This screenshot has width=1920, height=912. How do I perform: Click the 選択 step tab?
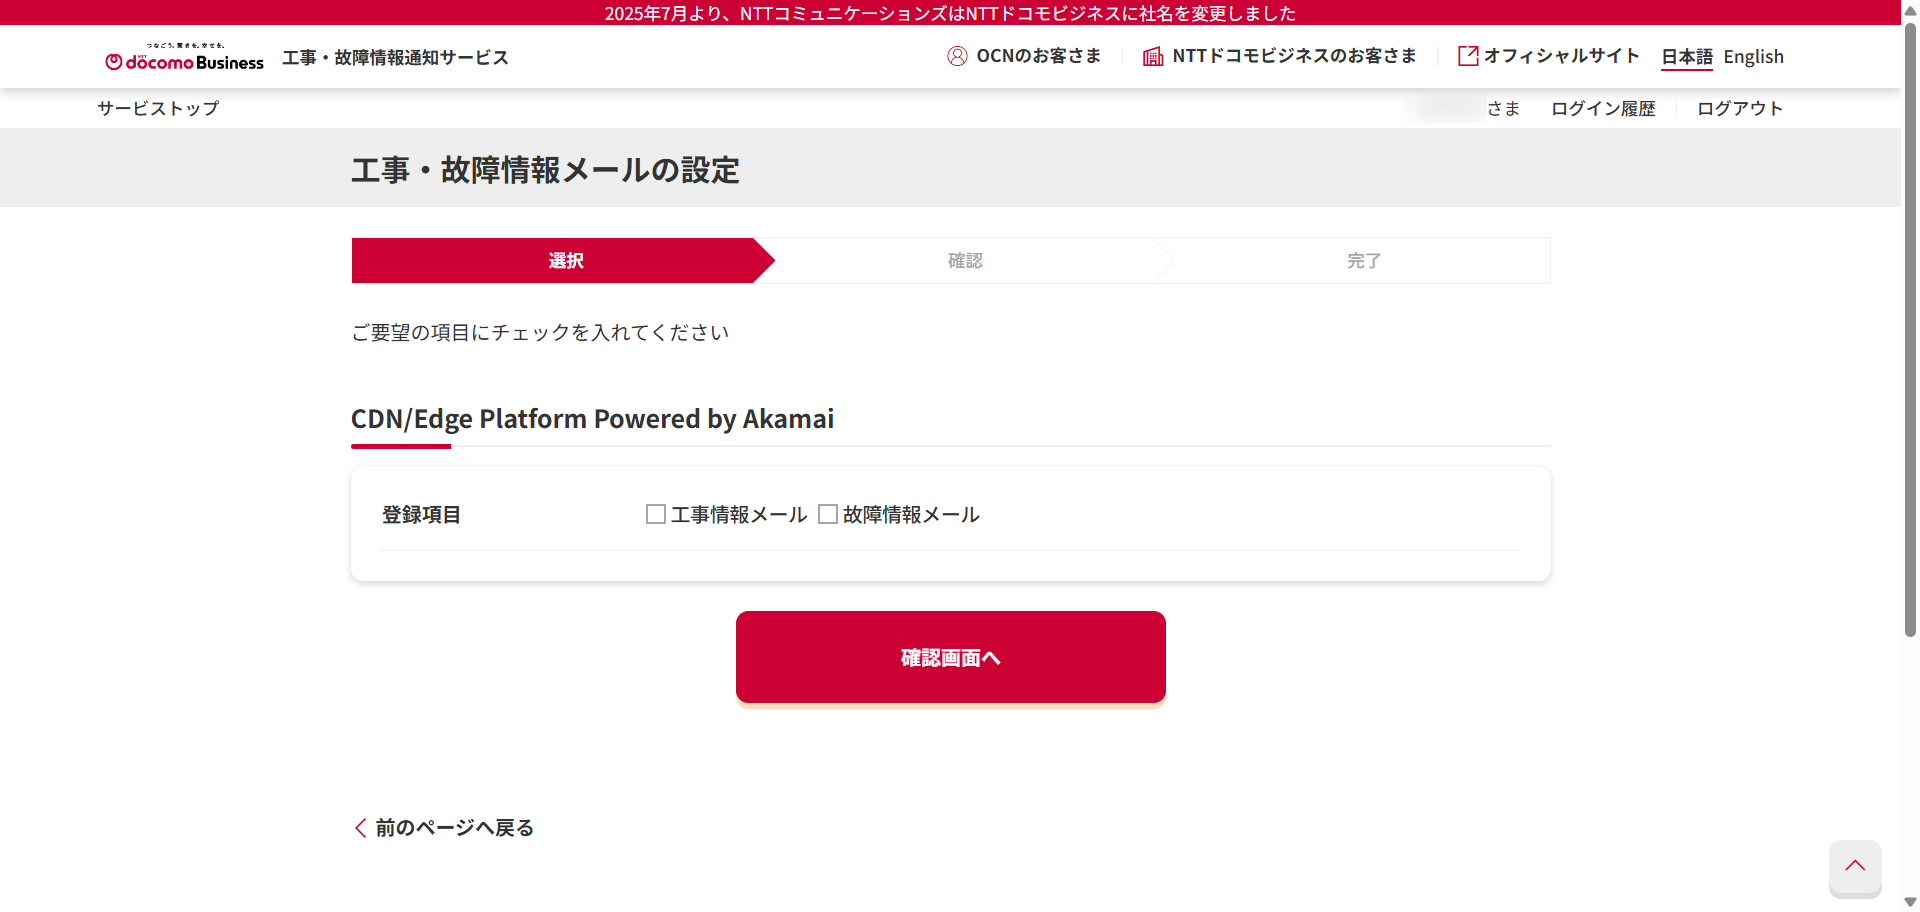565,261
